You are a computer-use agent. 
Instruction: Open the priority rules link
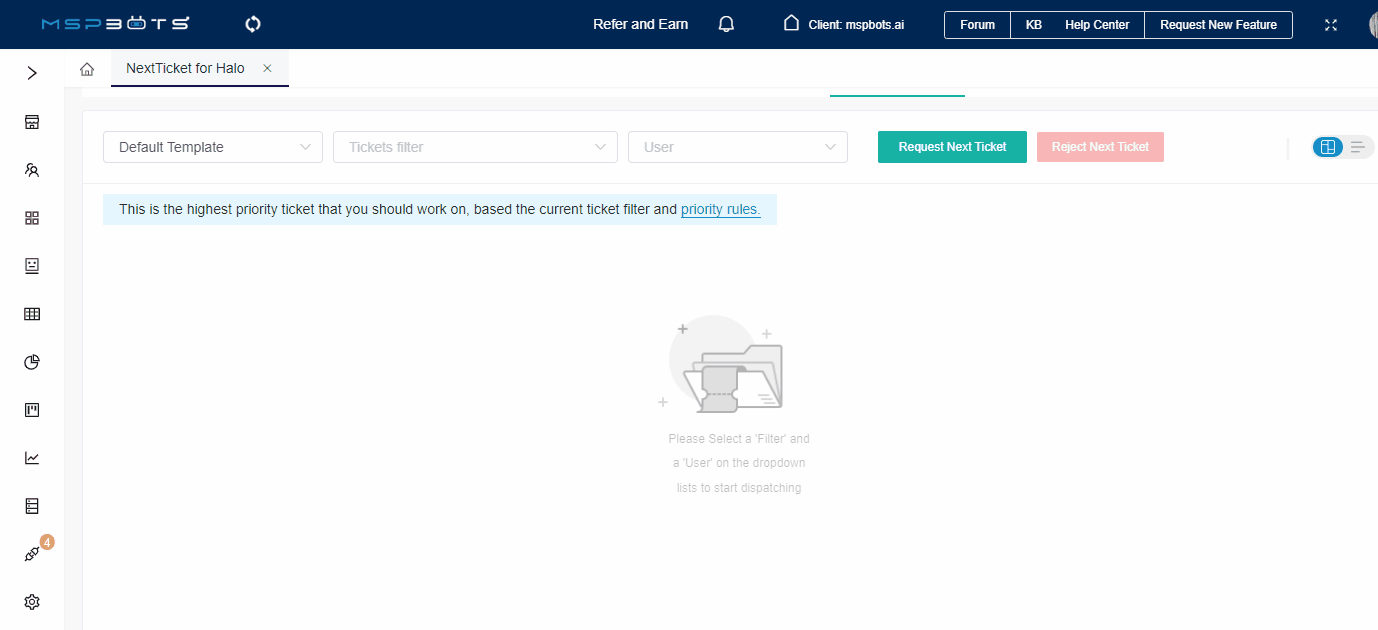pyautogui.click(x=720, y=209)
